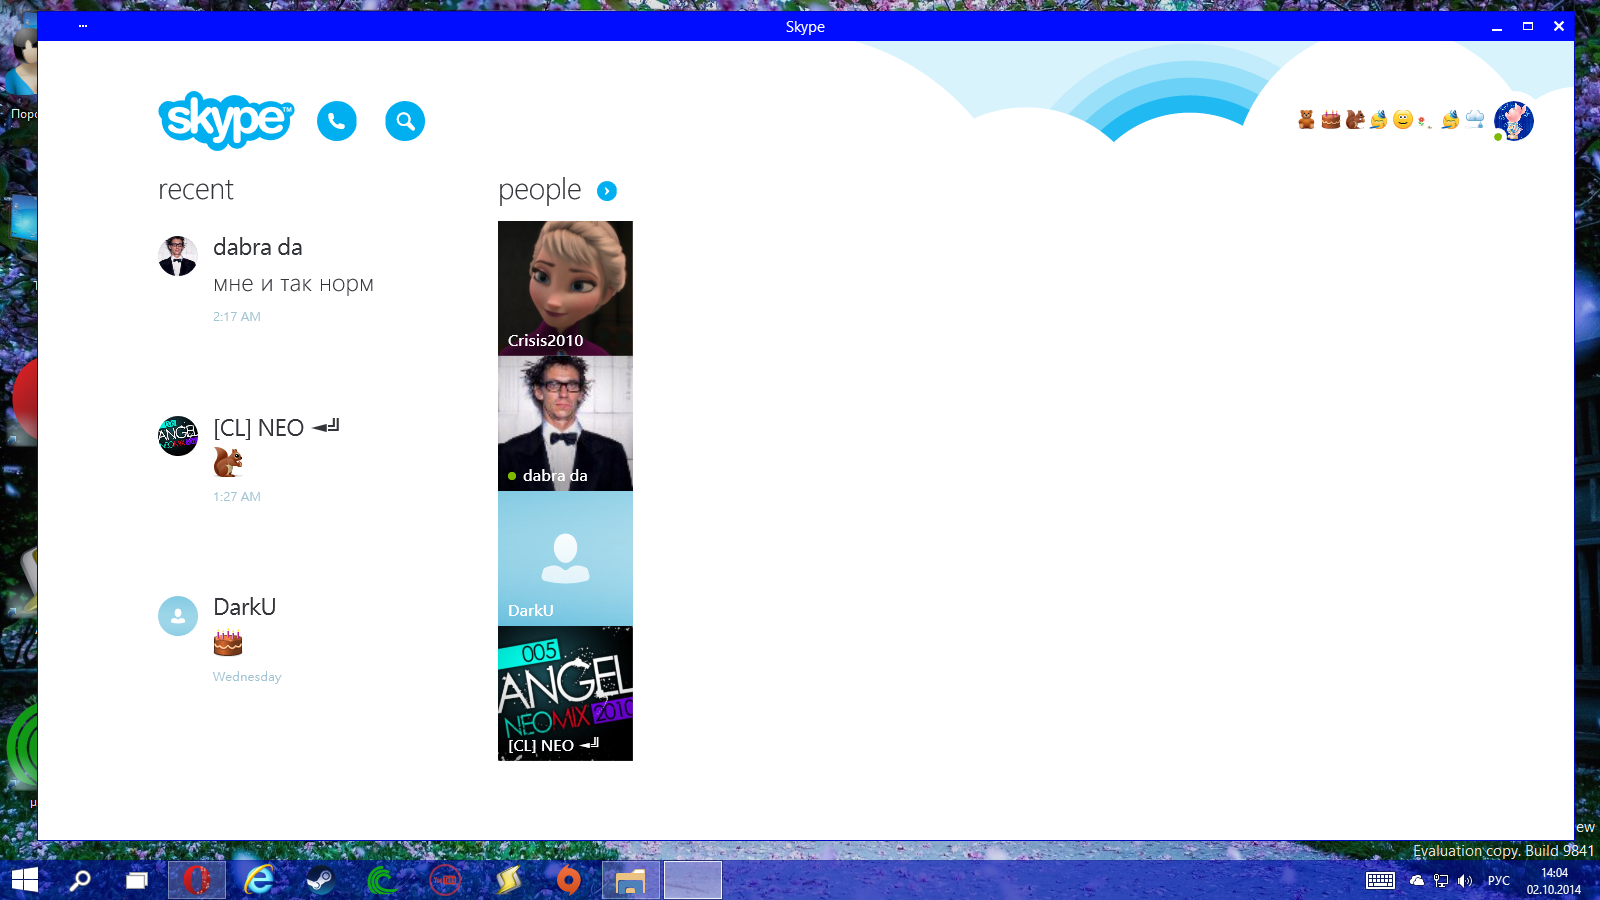Viewport: 1600px width, 900px height.
Task: Open the network tray icon
Action: (1441, 880)
